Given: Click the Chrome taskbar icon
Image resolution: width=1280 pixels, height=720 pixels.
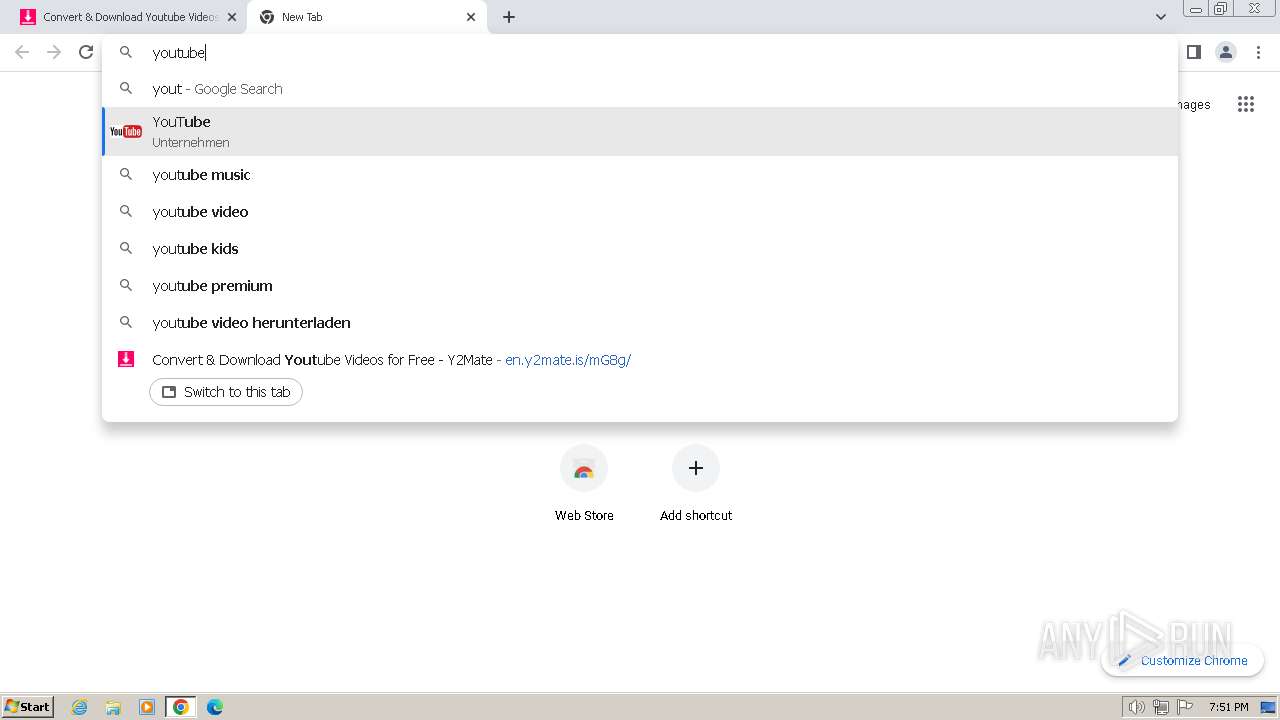Looking at the screenshot, I should (x=181, y=707).
